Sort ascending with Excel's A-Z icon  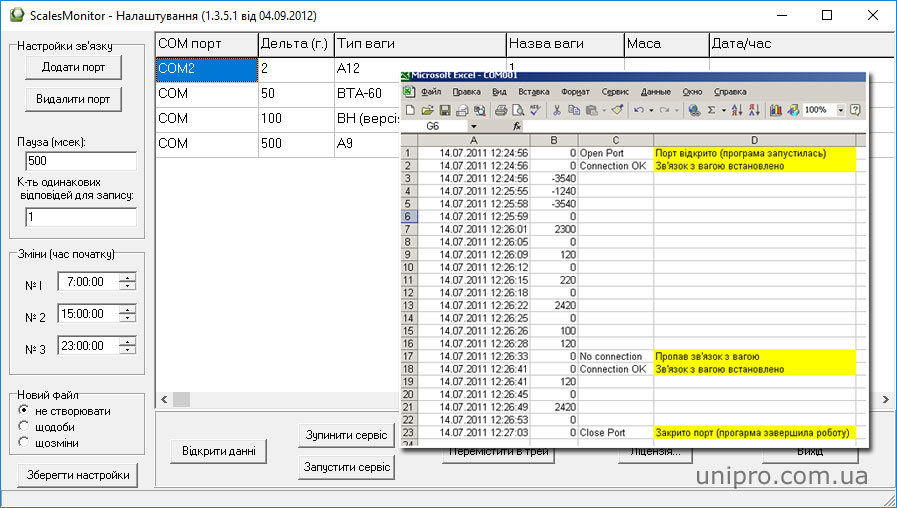pyautogui.click(x=737, y=110)
